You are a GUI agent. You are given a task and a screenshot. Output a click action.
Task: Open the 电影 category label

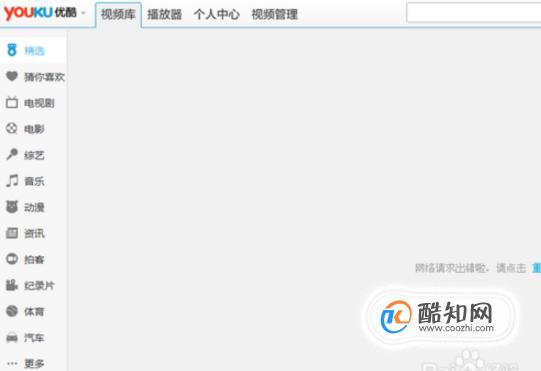click(34, 129)
